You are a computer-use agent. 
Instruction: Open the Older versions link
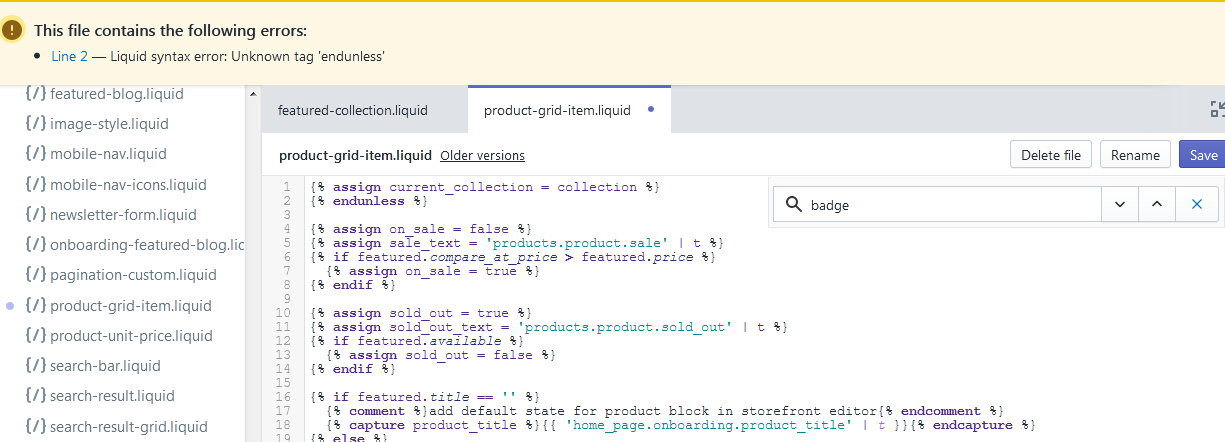(482, 155)
